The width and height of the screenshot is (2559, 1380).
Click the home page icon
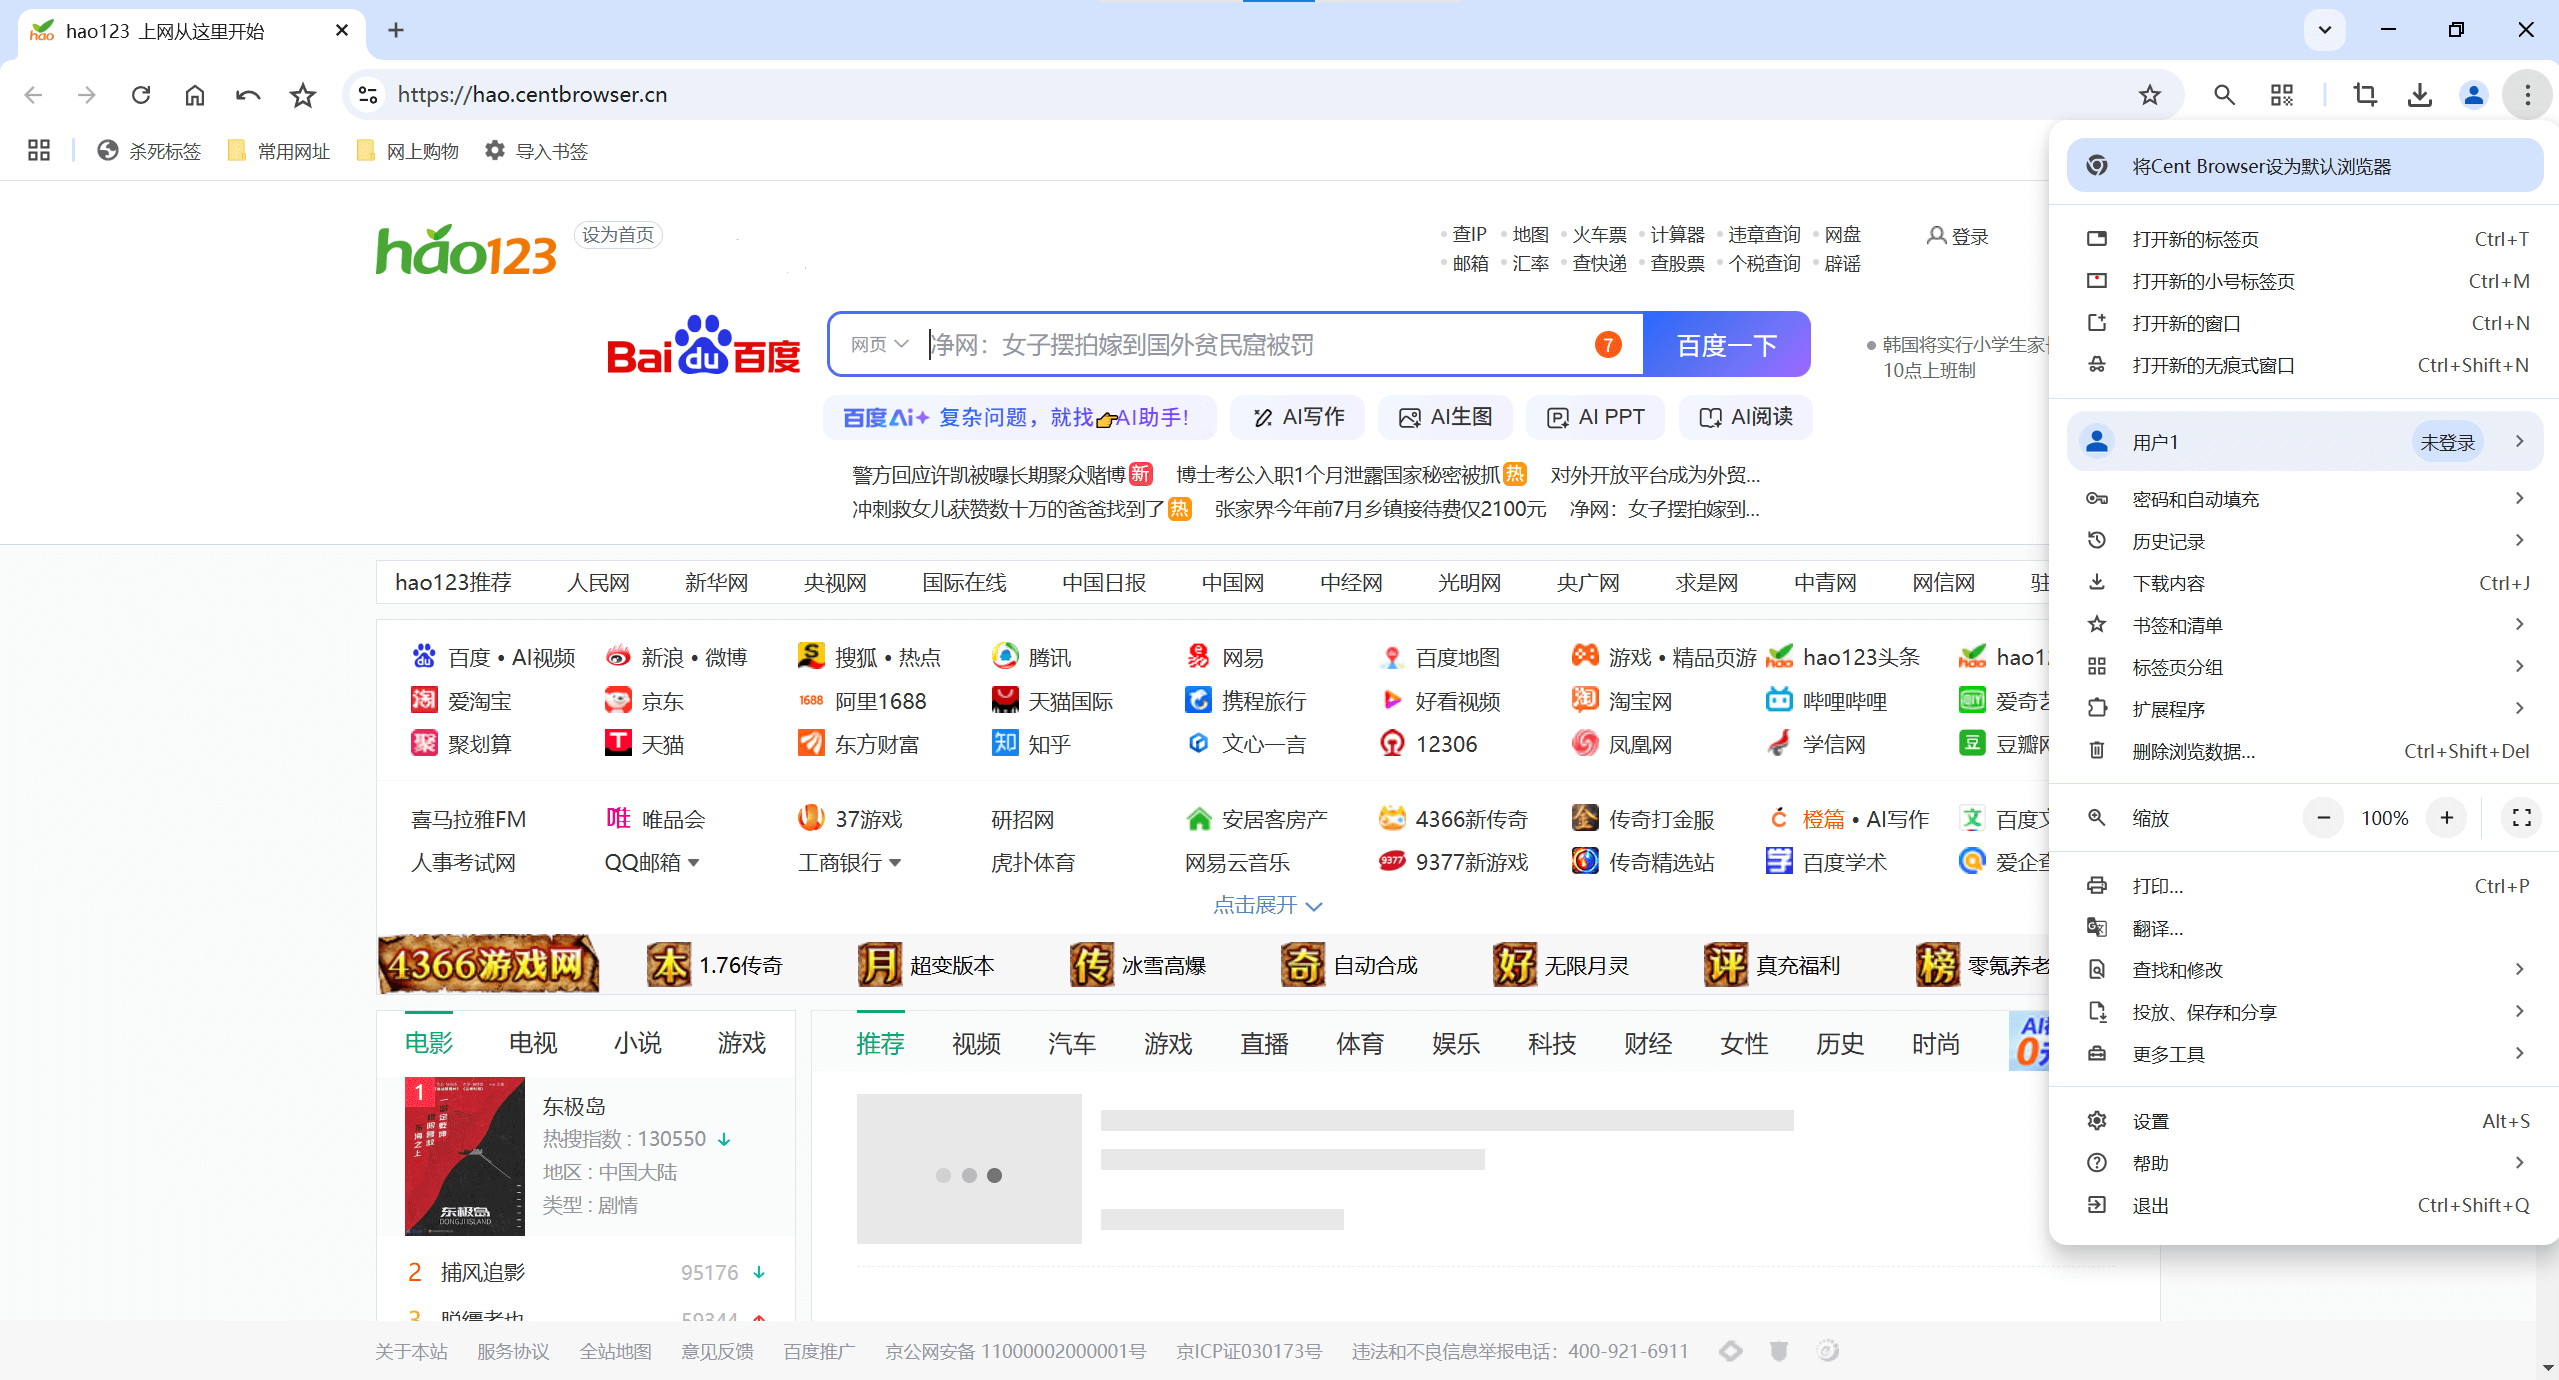(194, 95)
